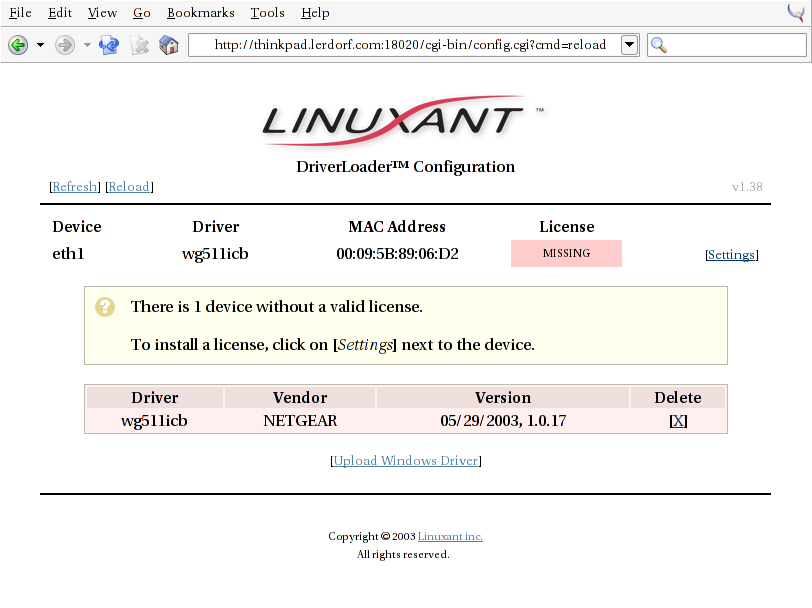This screenshot has width=812, height=608.
Task: Click the Settings link for eth1
Action: click(731, 255)
